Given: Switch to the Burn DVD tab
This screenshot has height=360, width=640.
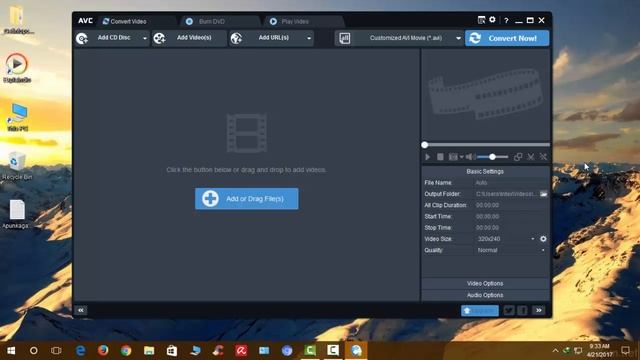Looking at the screenshot, I should tap(211, 21).
